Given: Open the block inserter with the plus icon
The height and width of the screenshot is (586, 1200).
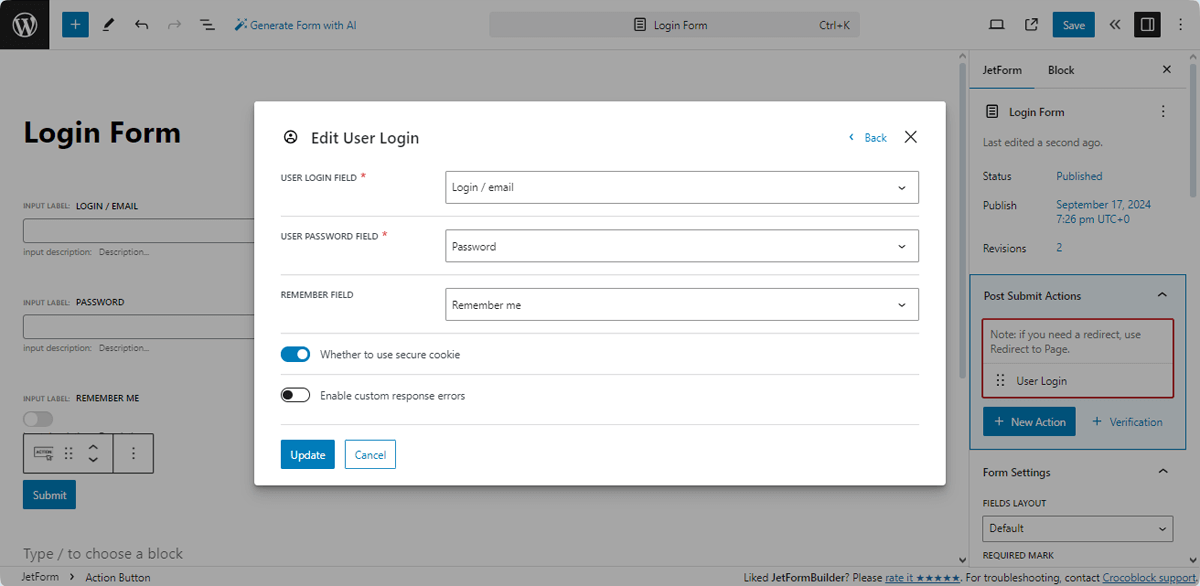Looking at the screenshot, I should (x=75, y=24).
